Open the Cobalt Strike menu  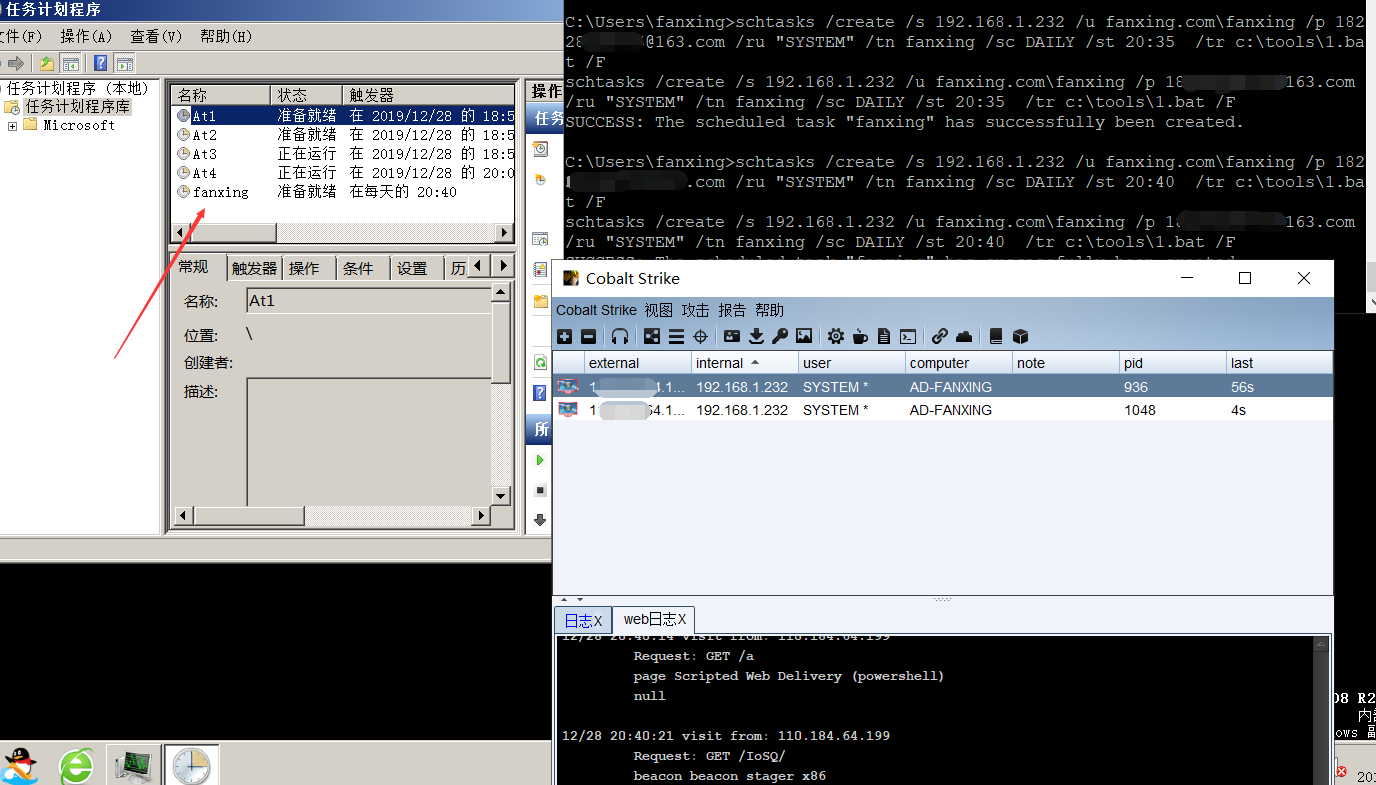596,310
